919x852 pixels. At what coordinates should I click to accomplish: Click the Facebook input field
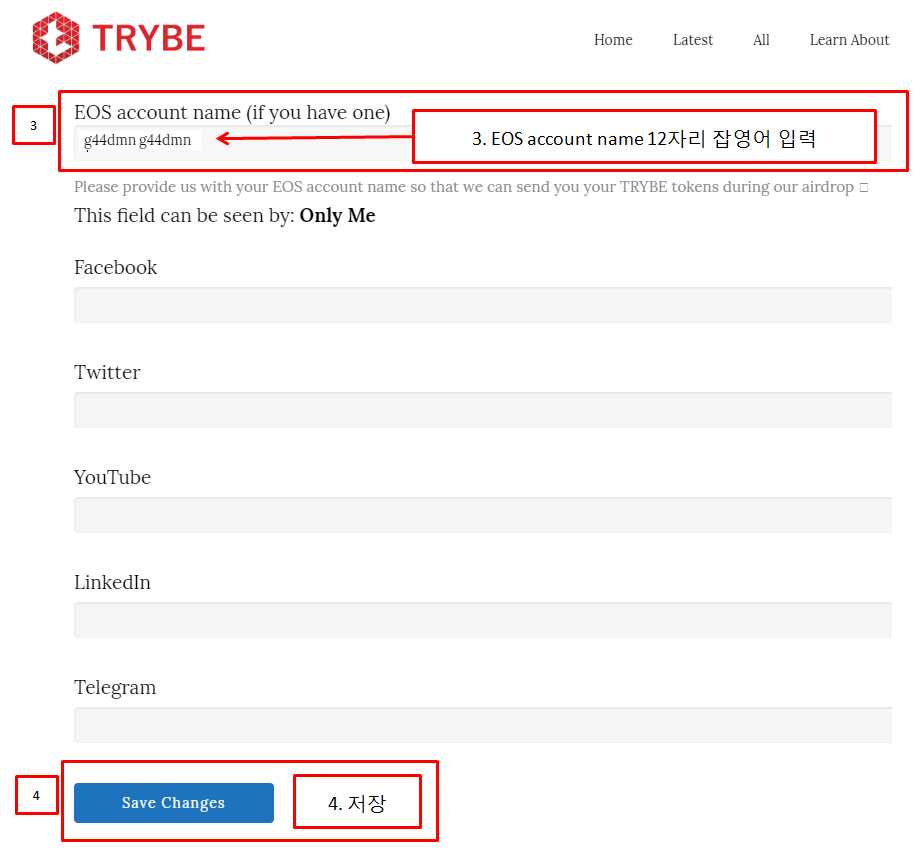click(483, 305)
